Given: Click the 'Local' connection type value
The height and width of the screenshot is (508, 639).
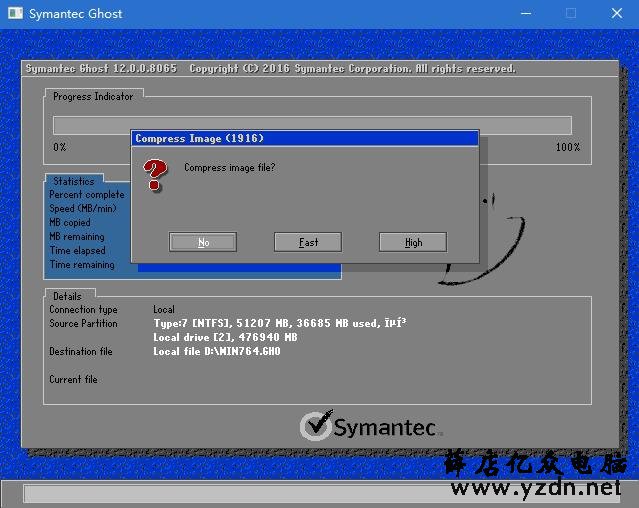Looking at the screenshot, I should [x=164, y=309].
